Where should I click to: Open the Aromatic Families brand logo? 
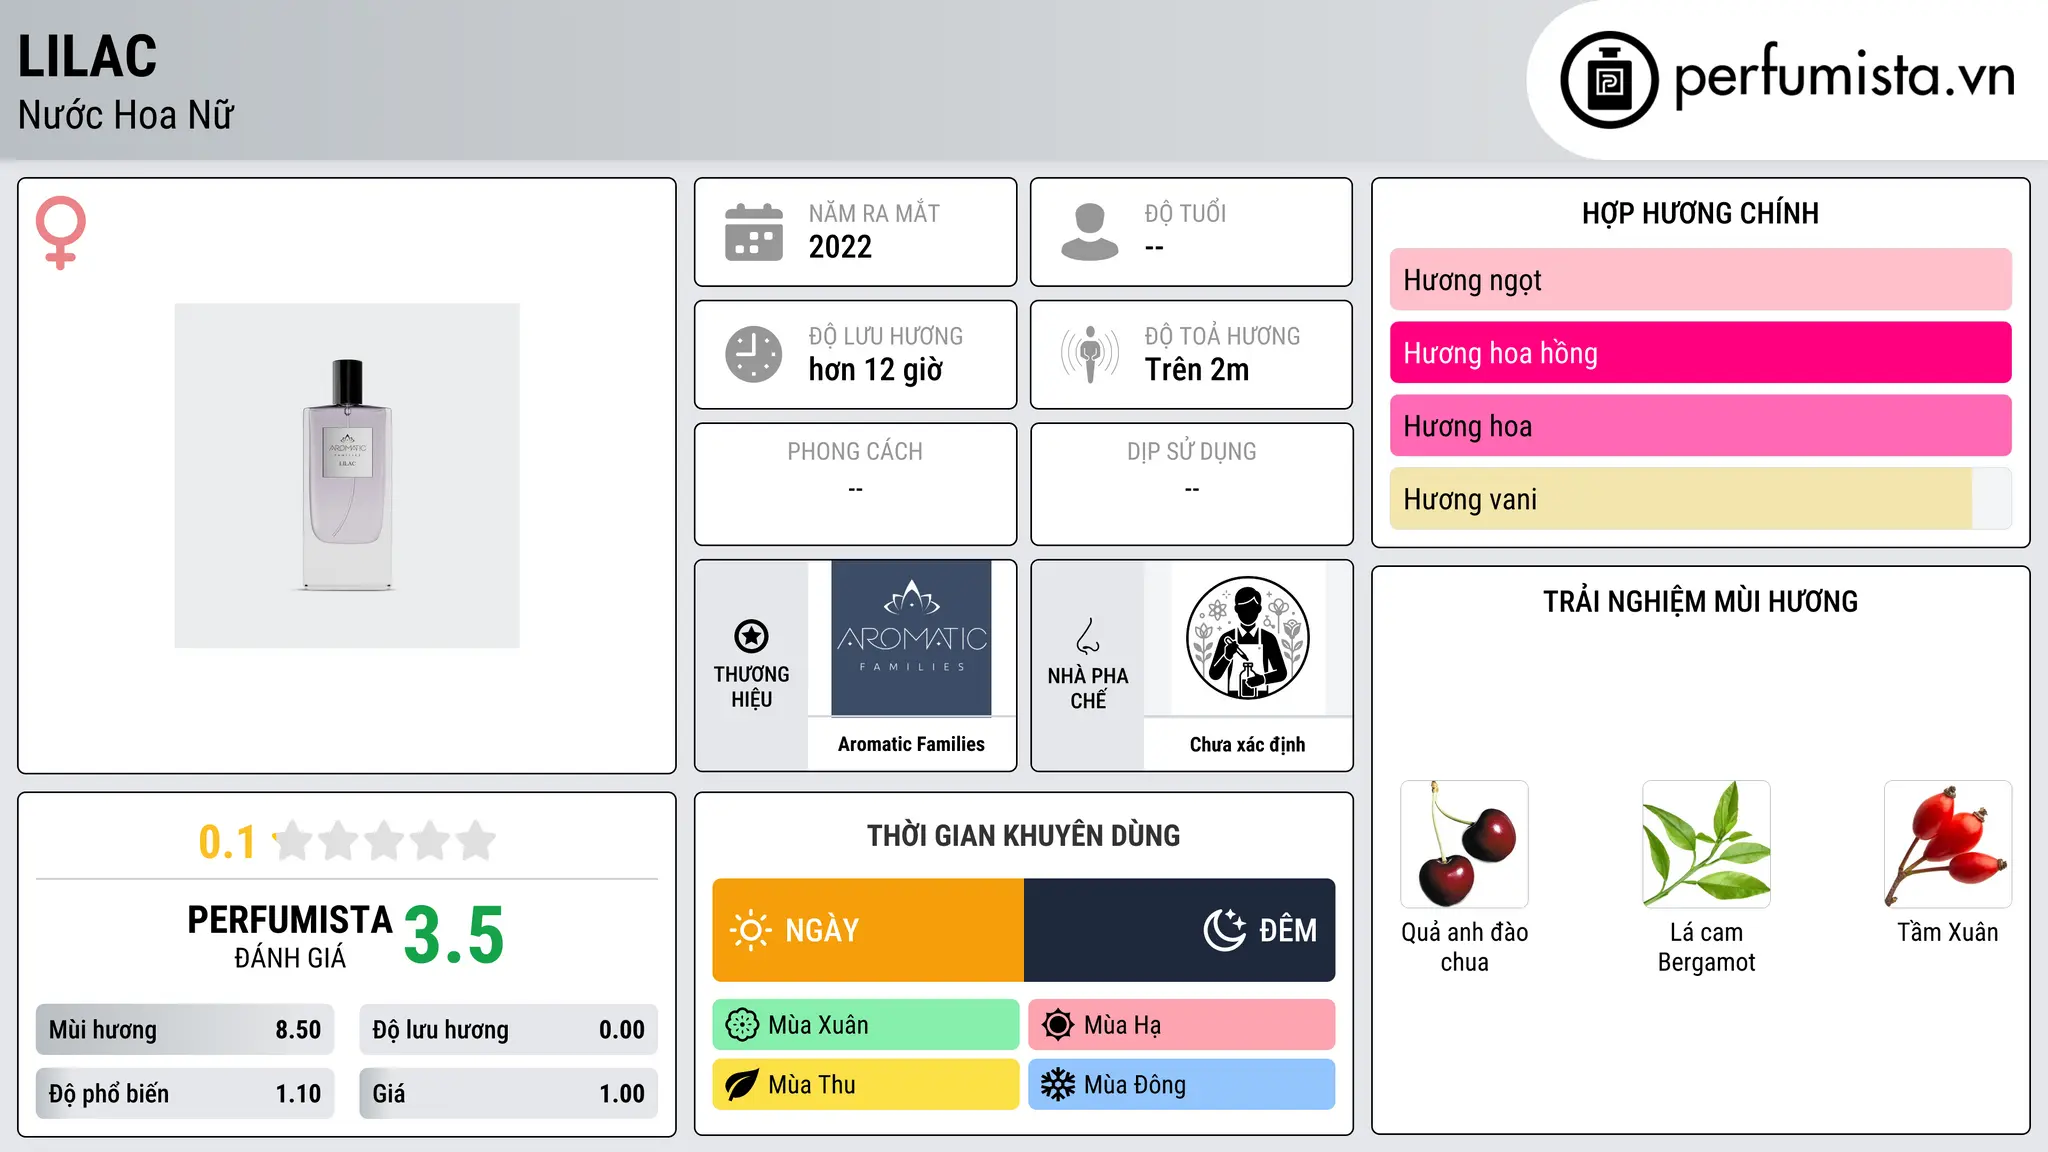pos(911,638)
